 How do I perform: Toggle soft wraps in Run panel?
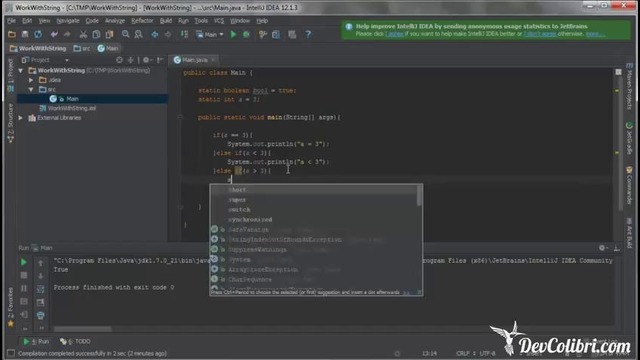pyautogui.click(x=40, y=289)
